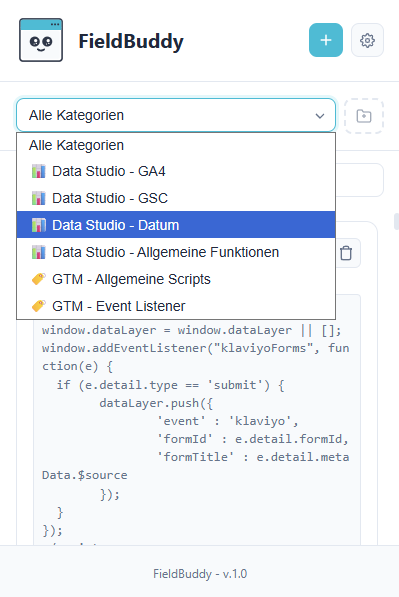Choose Data Studio - GA4 category
The width and height of the screenshot is (399, 597).
(176, 171)
